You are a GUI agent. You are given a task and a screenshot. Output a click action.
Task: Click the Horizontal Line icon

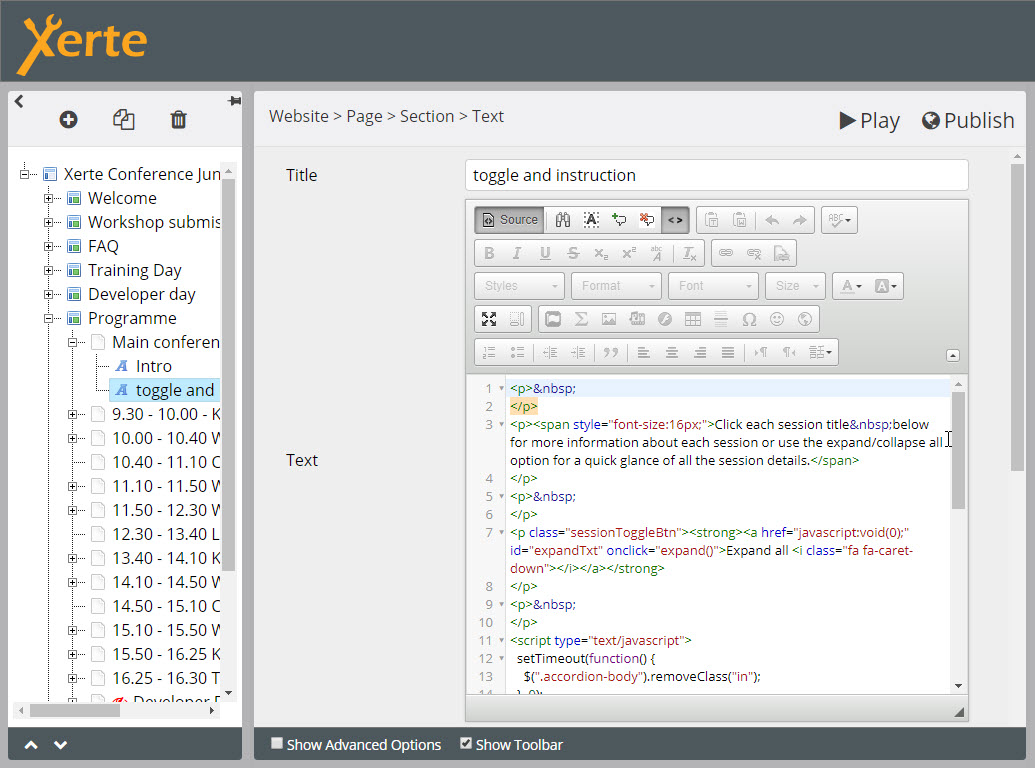point(721,319)
